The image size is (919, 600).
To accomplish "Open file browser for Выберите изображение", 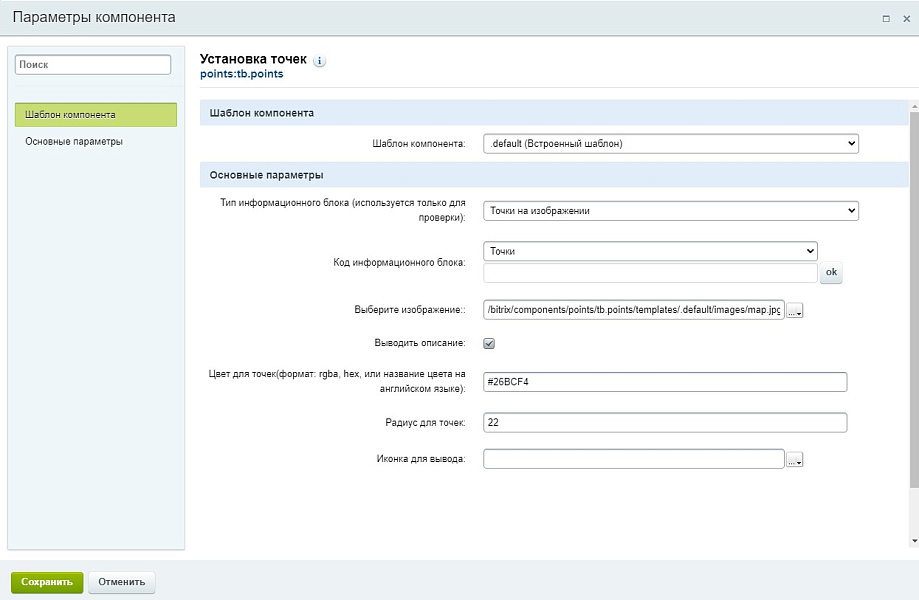I will pyautogui.click(x=795, y=311).
